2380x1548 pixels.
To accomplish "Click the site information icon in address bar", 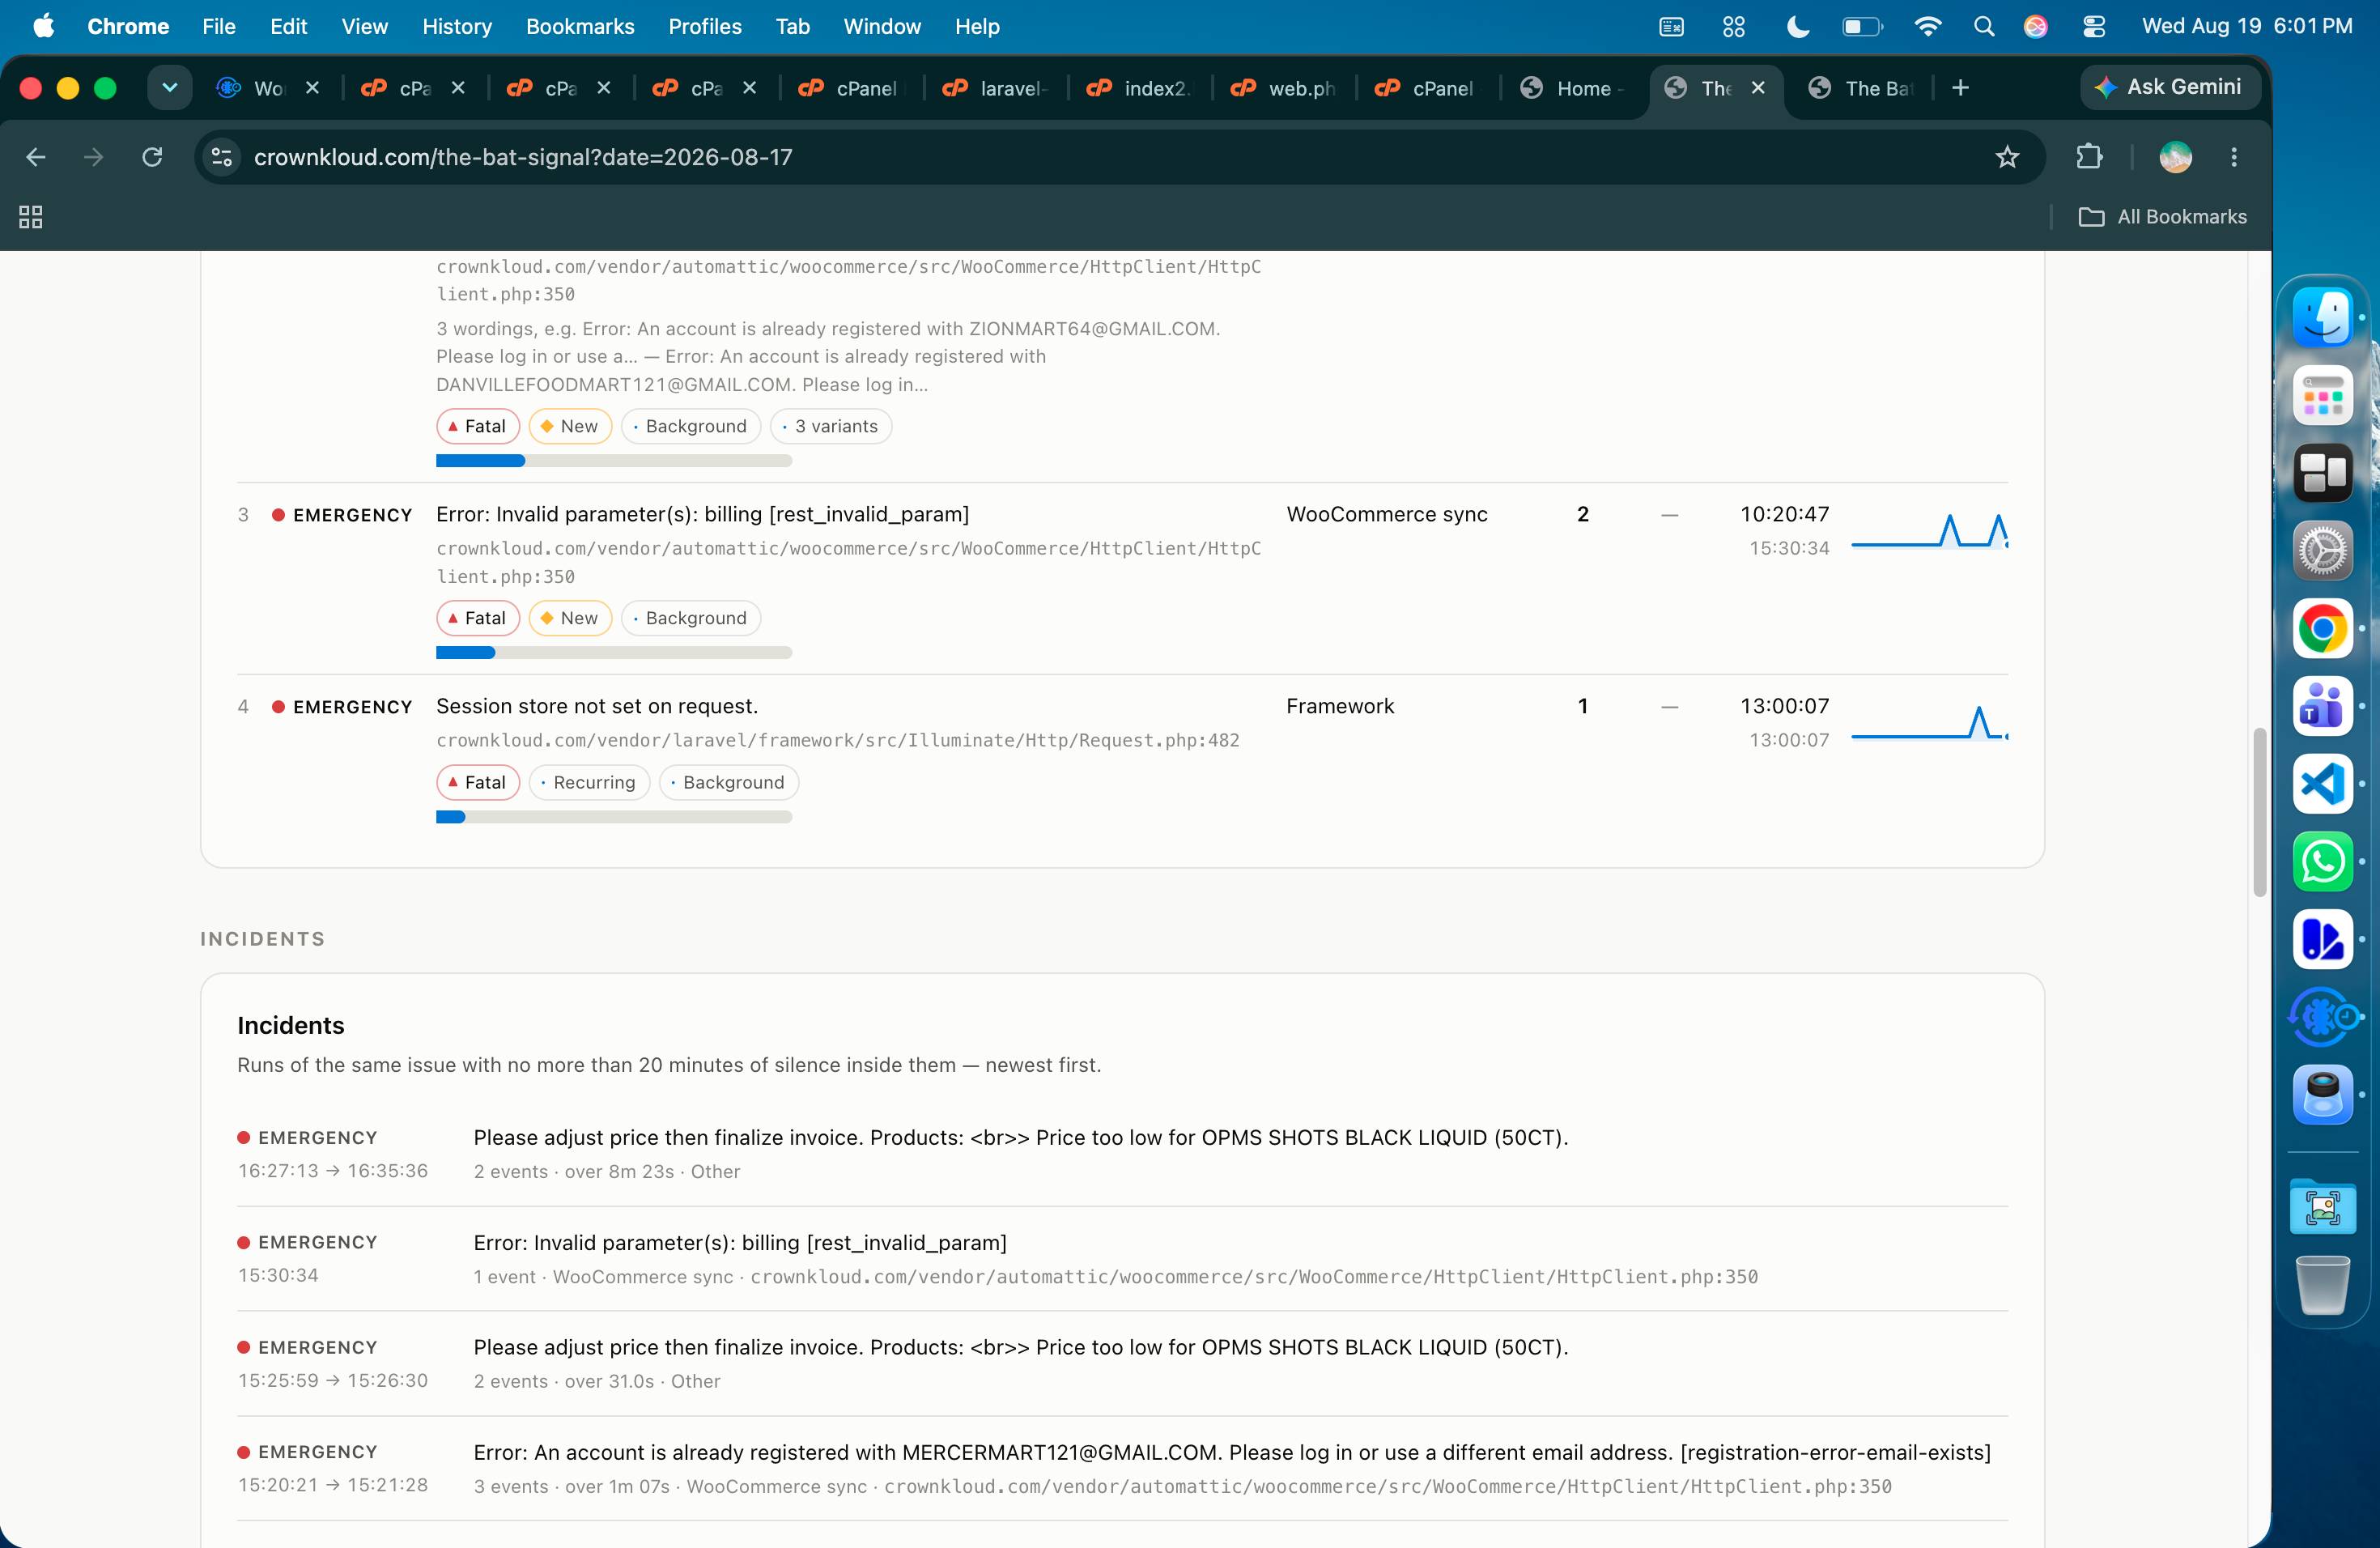I will click(x=222, y=157).
